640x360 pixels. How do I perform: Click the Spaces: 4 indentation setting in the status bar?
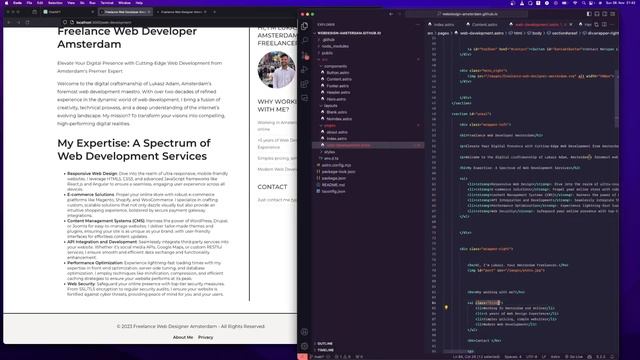pos(513,357)
